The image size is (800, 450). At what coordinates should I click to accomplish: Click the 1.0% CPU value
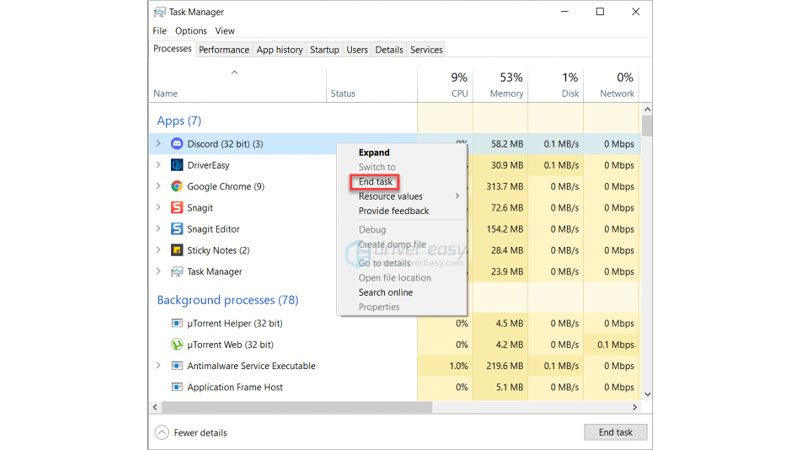pyautogui.click(x=459, y=366)
